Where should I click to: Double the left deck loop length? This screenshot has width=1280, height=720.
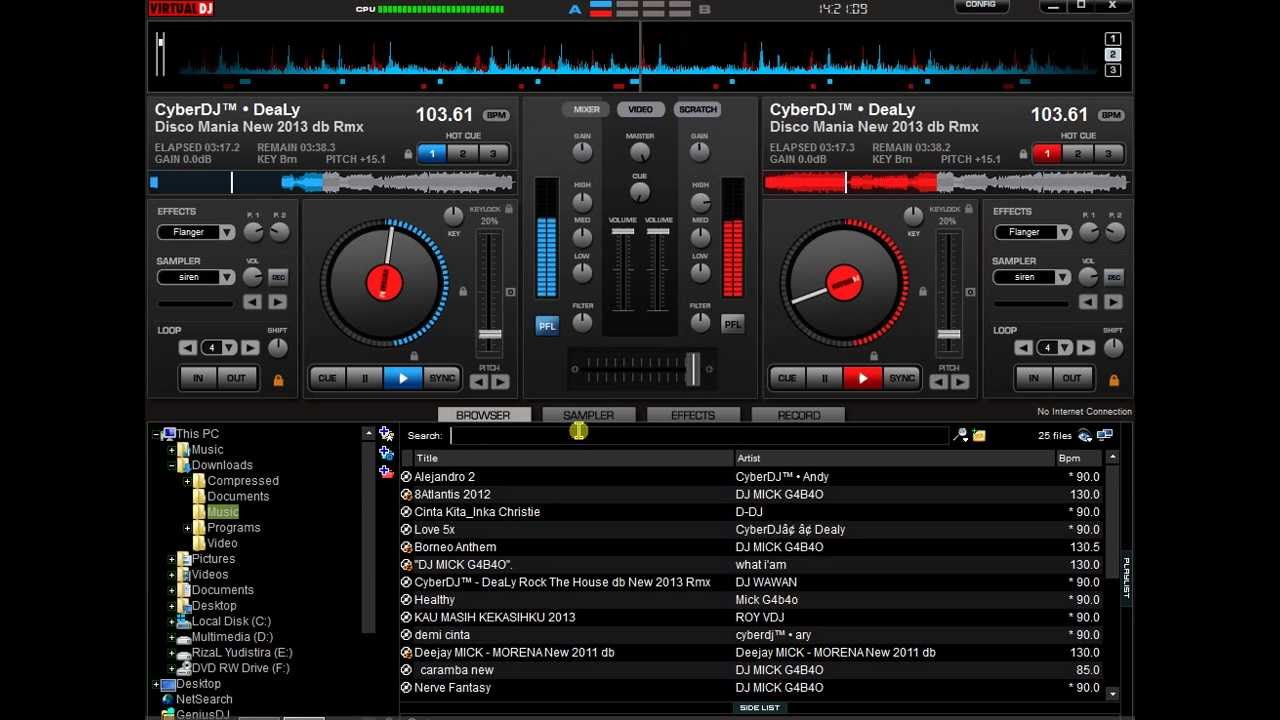pos(250,348)
